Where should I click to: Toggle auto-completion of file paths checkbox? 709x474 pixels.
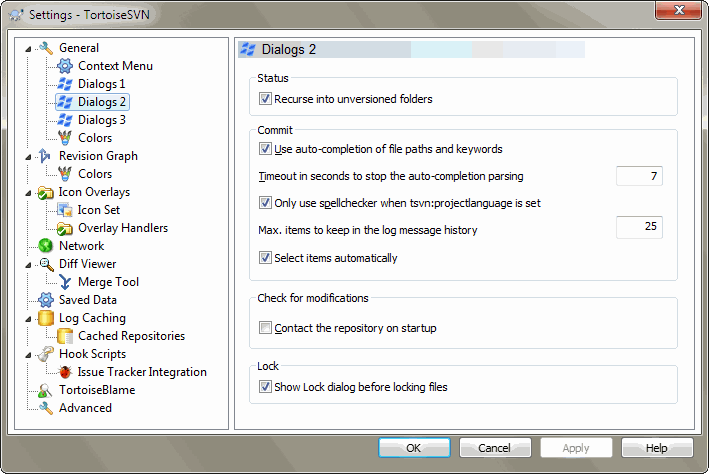pos(265,149)
